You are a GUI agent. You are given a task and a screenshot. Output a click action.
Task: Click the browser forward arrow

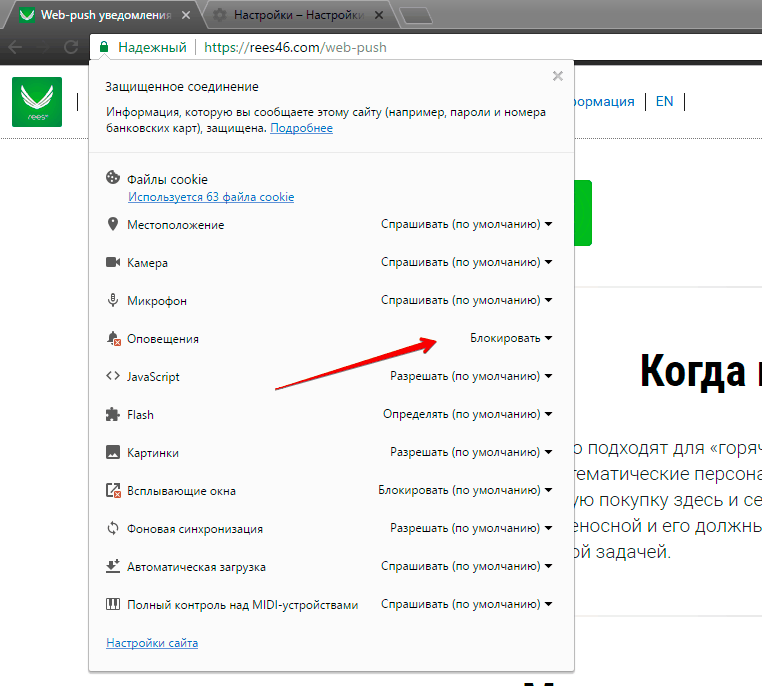click(x=43, y=47)
